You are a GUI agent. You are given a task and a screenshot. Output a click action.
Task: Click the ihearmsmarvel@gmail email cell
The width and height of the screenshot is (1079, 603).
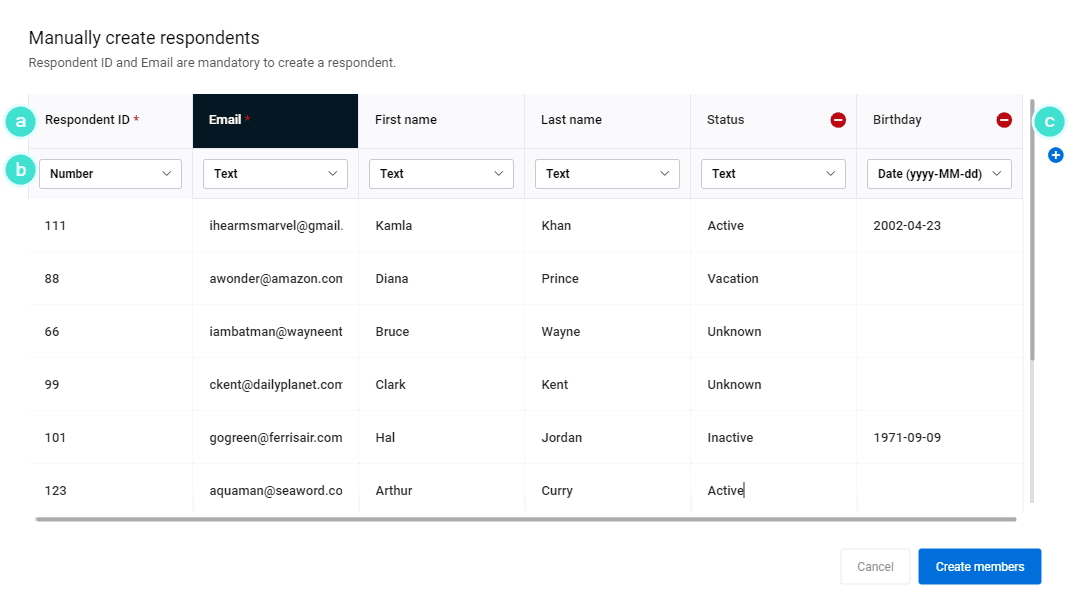tap(275, 225)
